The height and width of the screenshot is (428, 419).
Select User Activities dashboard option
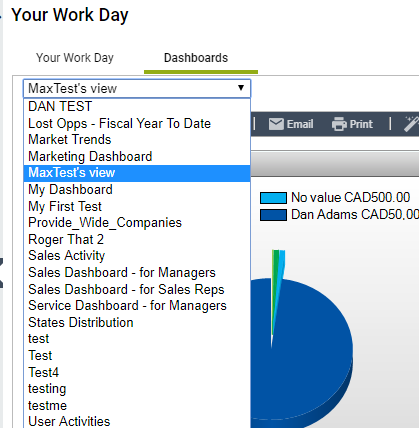137,421
